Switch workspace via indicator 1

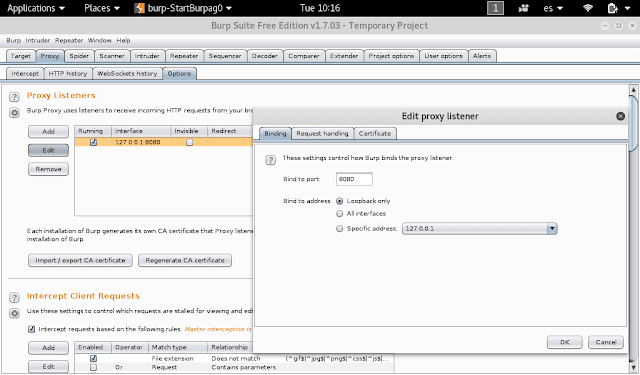(495, 8)
